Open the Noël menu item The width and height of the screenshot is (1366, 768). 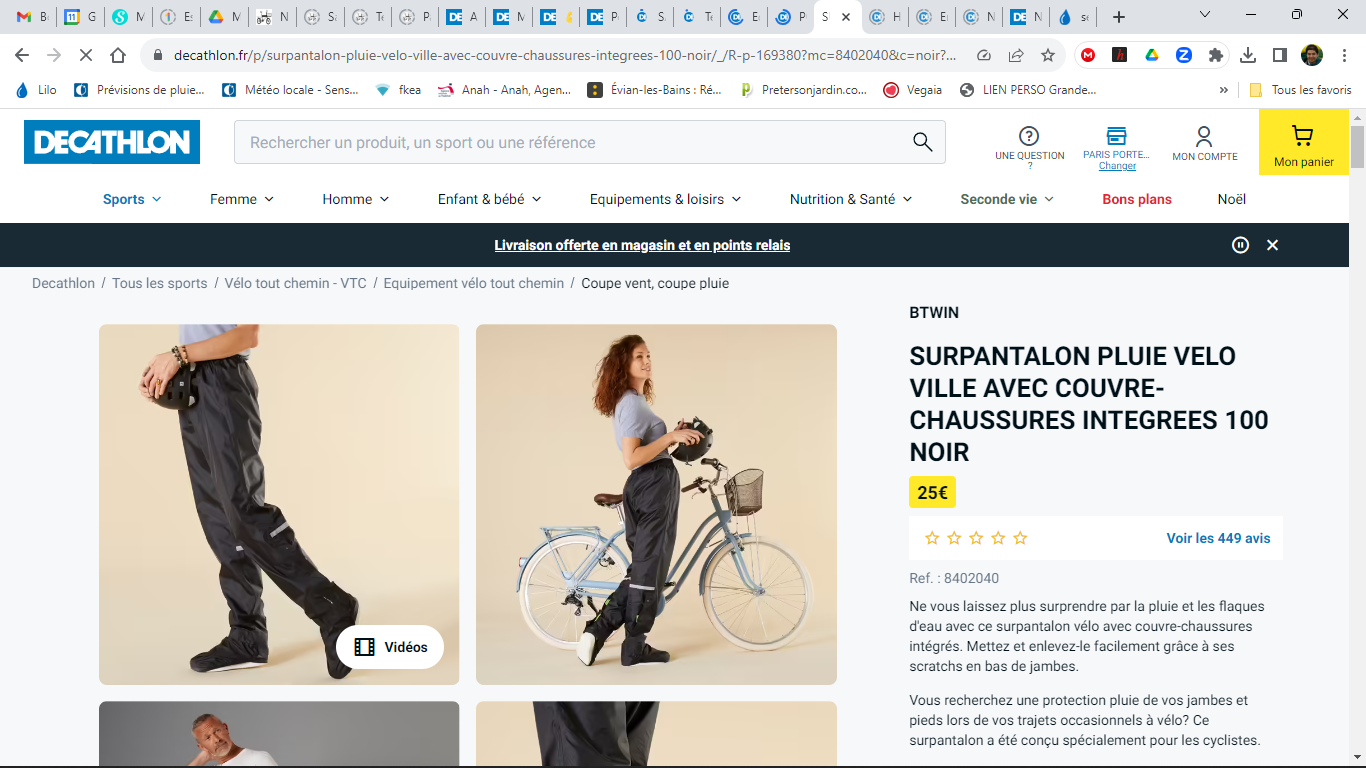(x=1231, y=199)
